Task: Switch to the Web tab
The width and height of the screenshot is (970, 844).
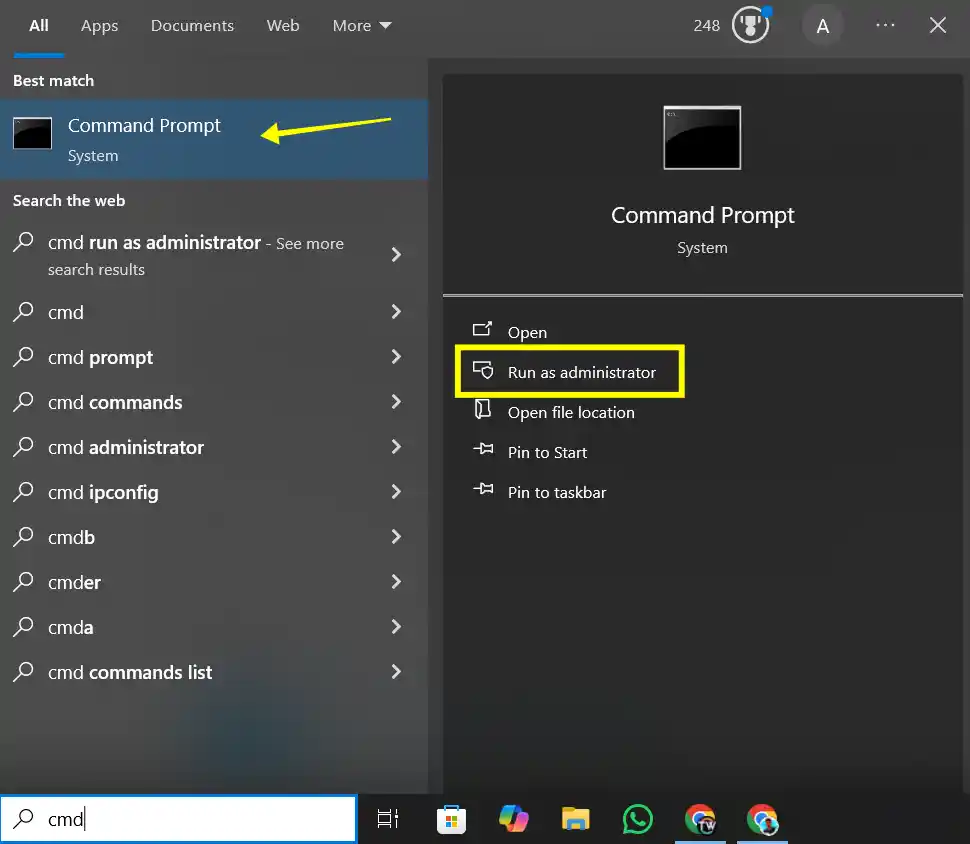Action: click(283, 25)
